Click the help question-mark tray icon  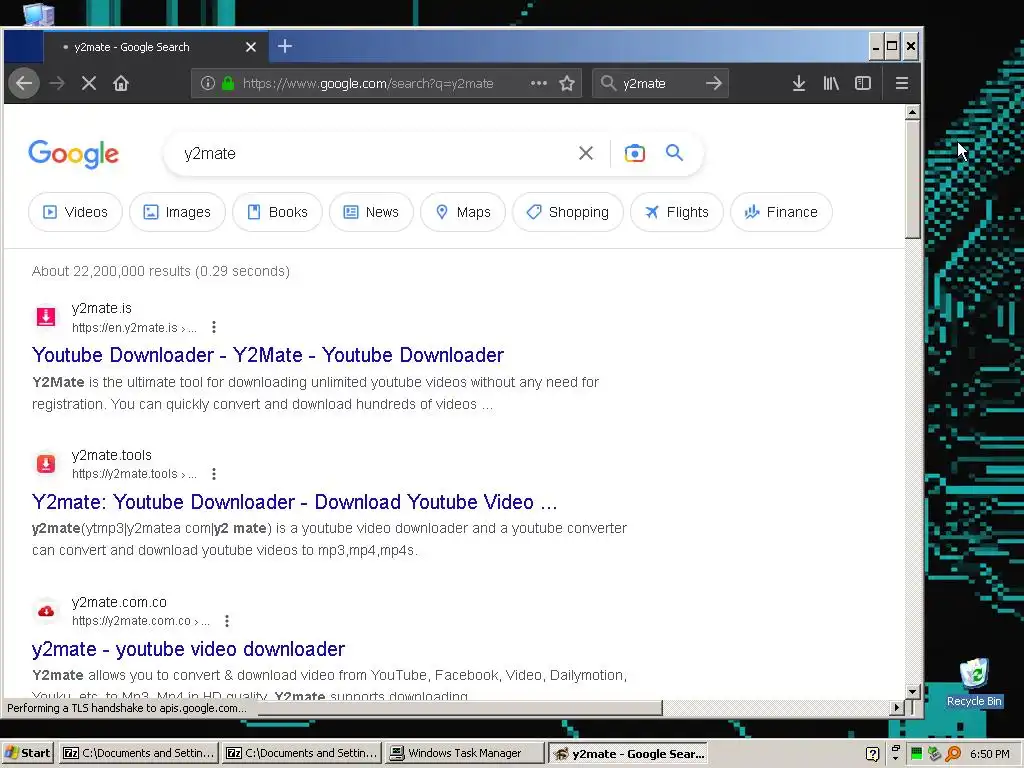[872, 754]
